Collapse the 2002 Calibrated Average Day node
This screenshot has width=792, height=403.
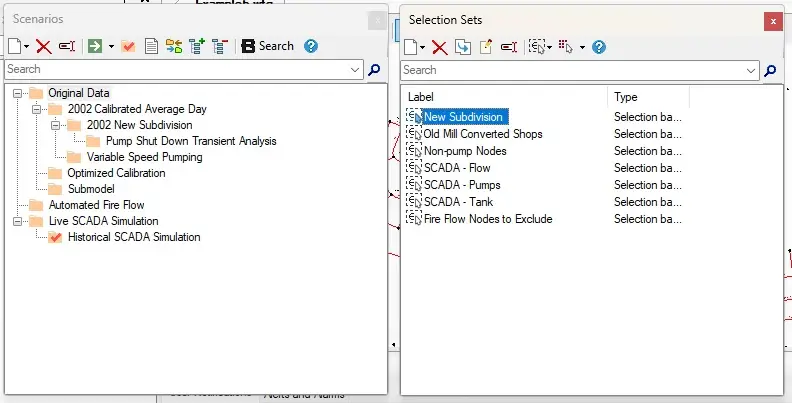coord(36,109)
